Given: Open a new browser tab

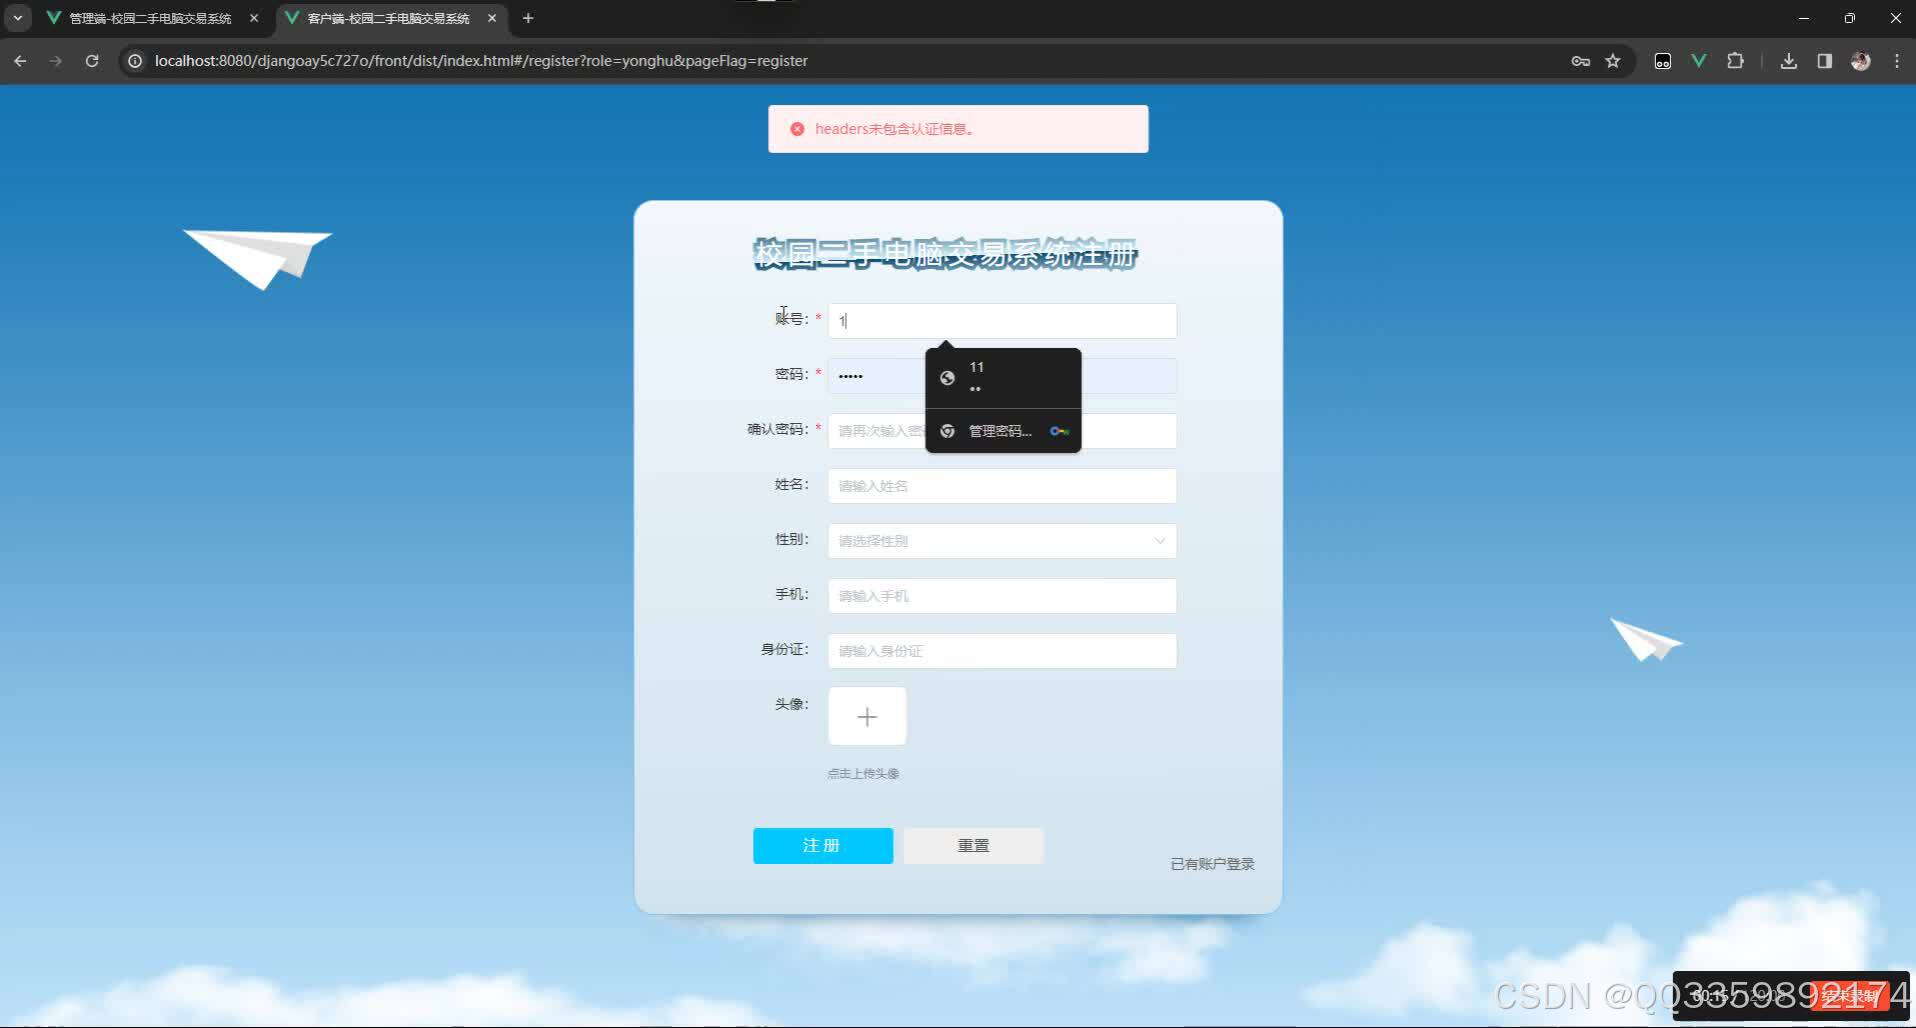Looking at the screenshot, I should pyautogui.click(x=528, y=18).
